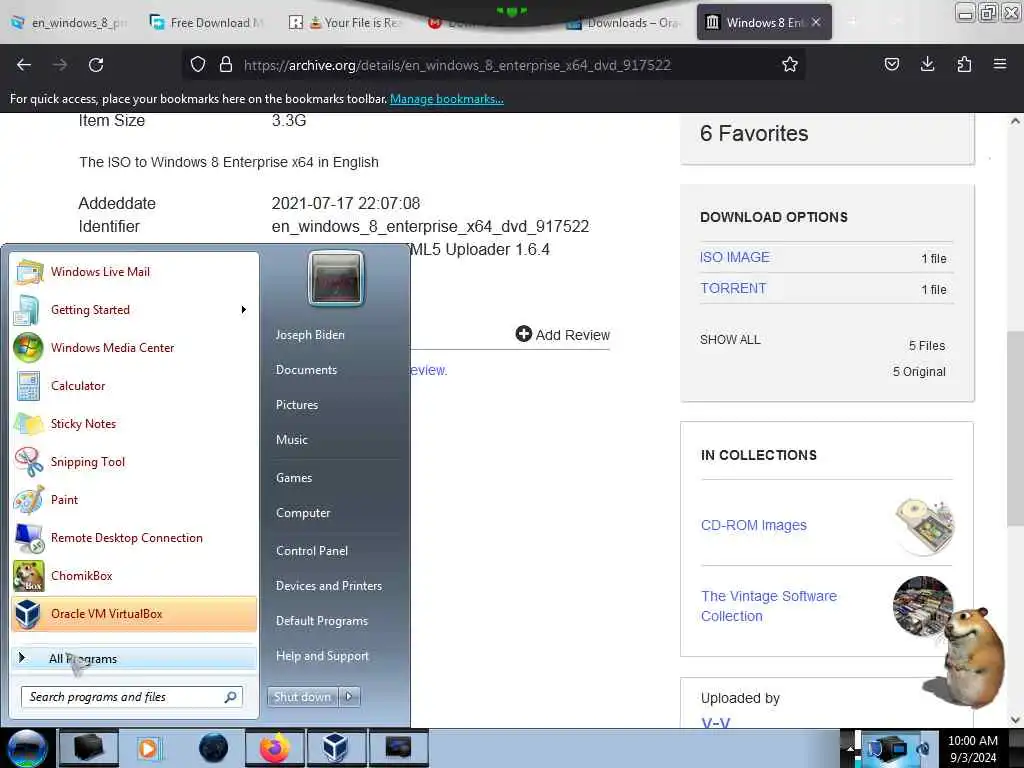Start Remote Desktop Connection
The image size is (1024, 768).
coord(134,537)
